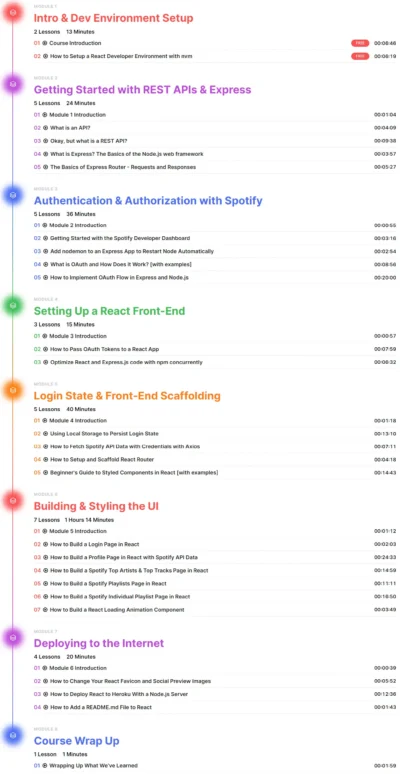This screenshot has width=400, height=774.
Task: Click FREE badge on Course Introduction lesson
Action: tap(360, 43)
